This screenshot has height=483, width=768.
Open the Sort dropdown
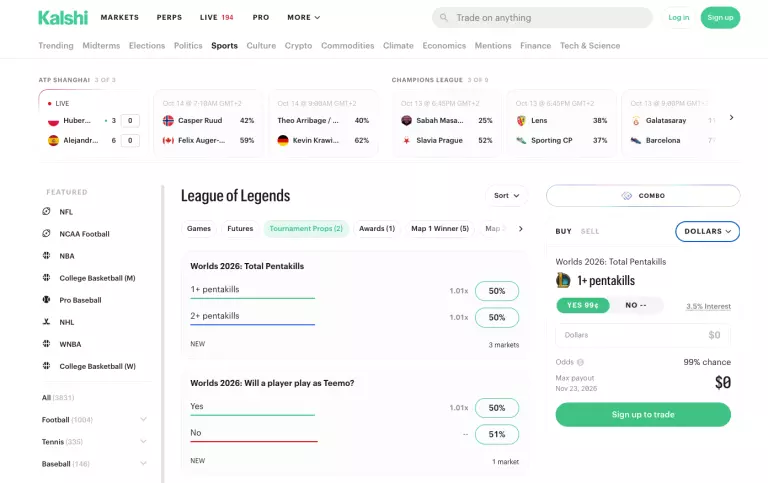(x=506, y=195)
